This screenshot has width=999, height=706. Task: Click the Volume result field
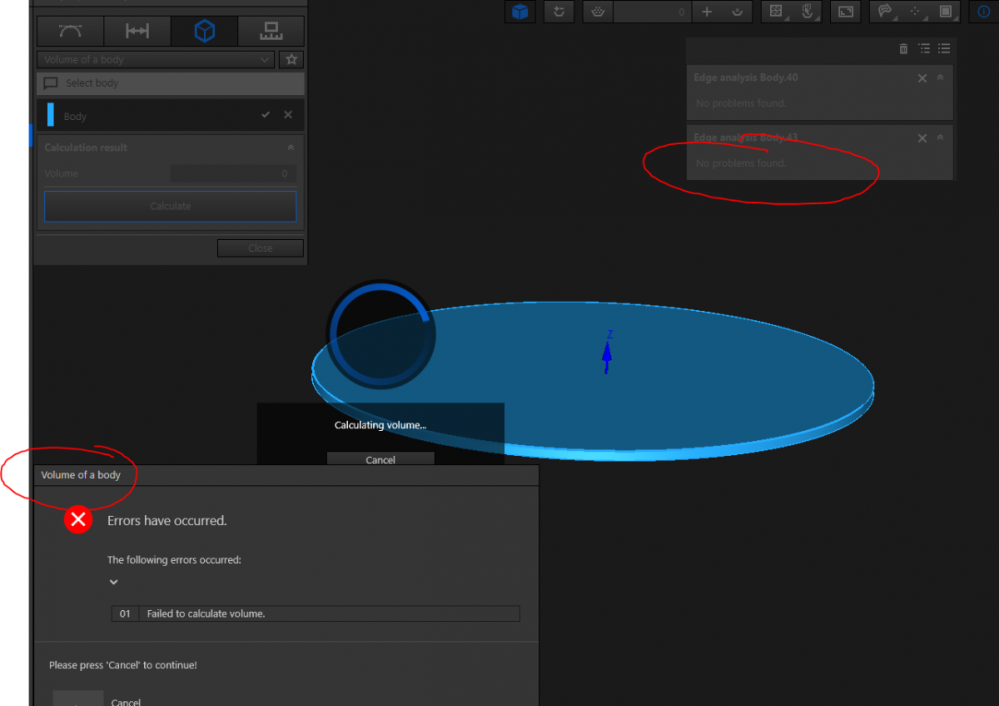tap(232, 174)
